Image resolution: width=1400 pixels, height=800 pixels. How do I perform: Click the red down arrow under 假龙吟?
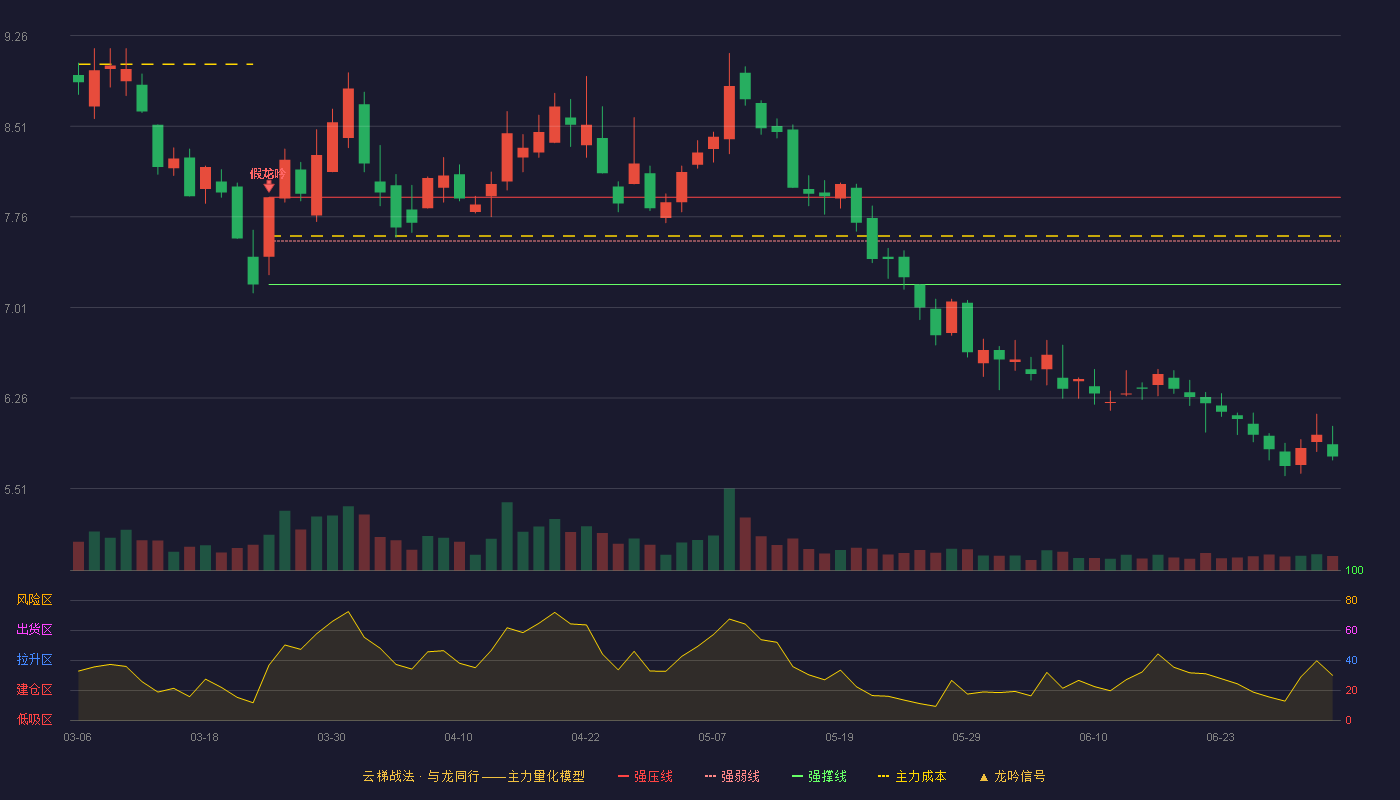pos(269,186)
